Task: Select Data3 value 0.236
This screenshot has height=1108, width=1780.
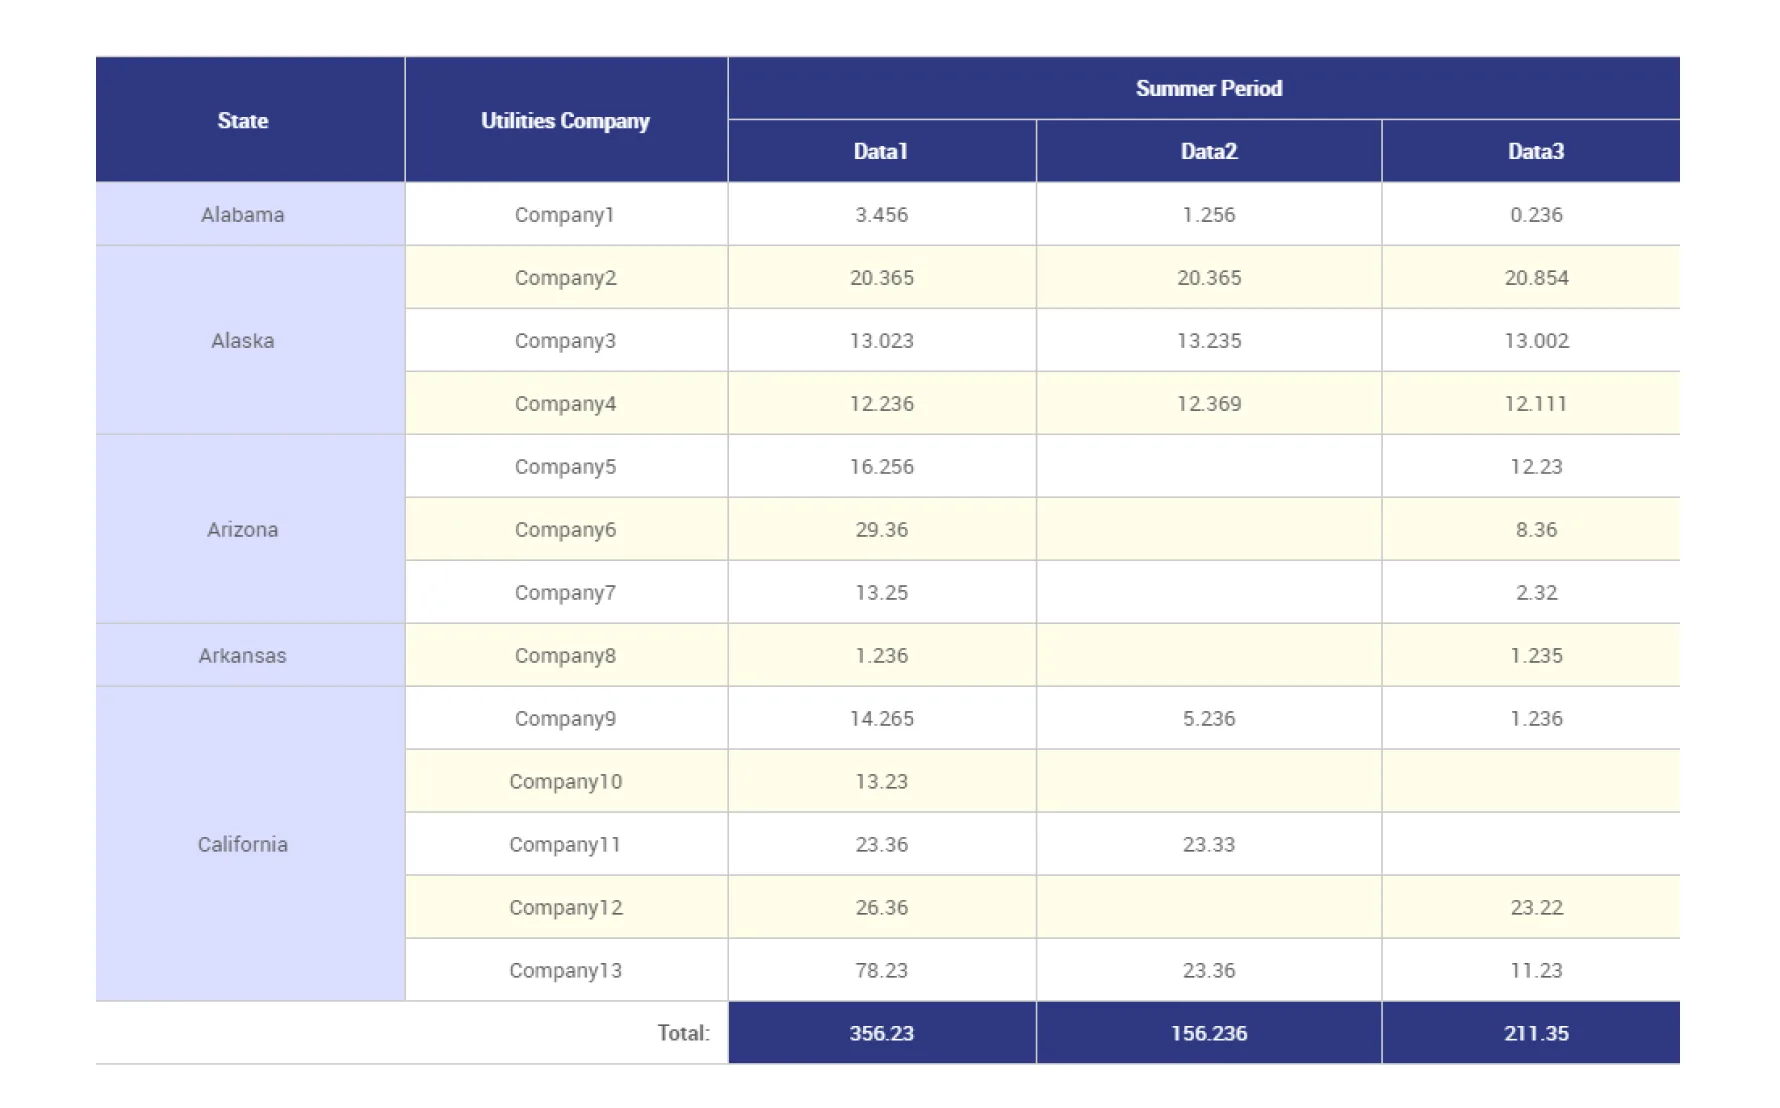Action: (x=1531, y=214)
